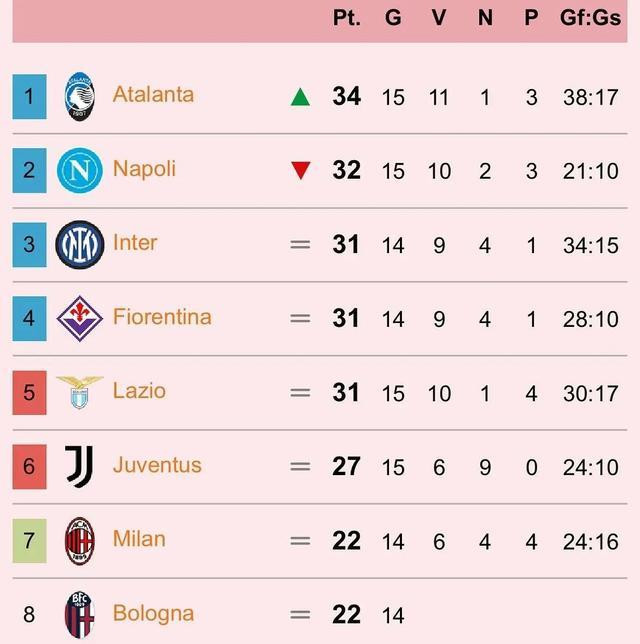This screenshot has width=640, height=644.
Task: Click the Atalanta club crest
Action: click(x=80, y=97)
